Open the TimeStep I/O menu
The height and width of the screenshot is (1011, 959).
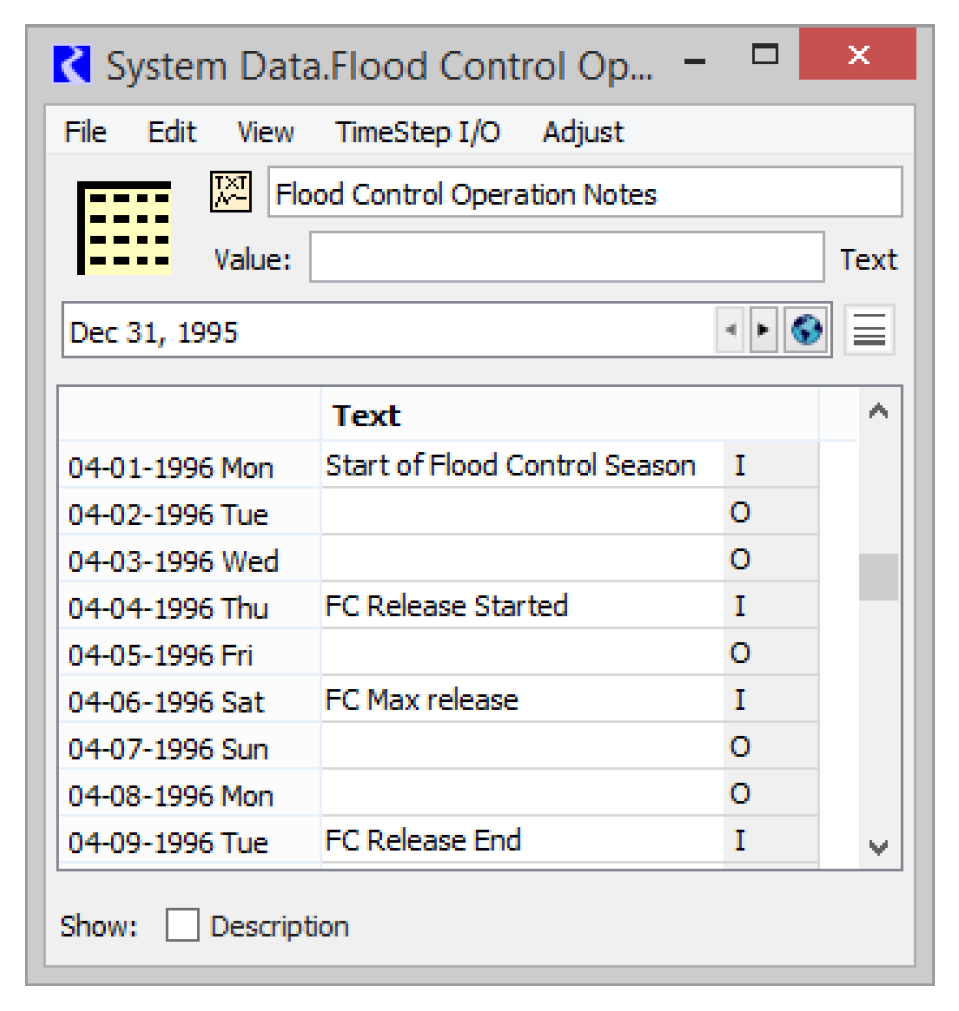click(418, 132)
